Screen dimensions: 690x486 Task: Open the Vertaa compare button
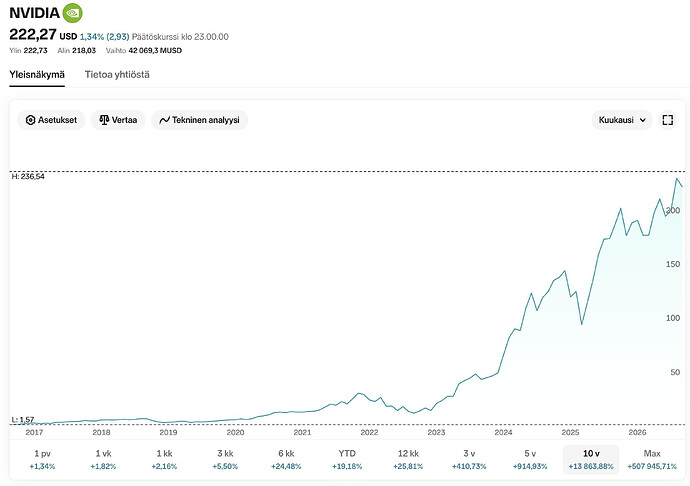(118, 120)
